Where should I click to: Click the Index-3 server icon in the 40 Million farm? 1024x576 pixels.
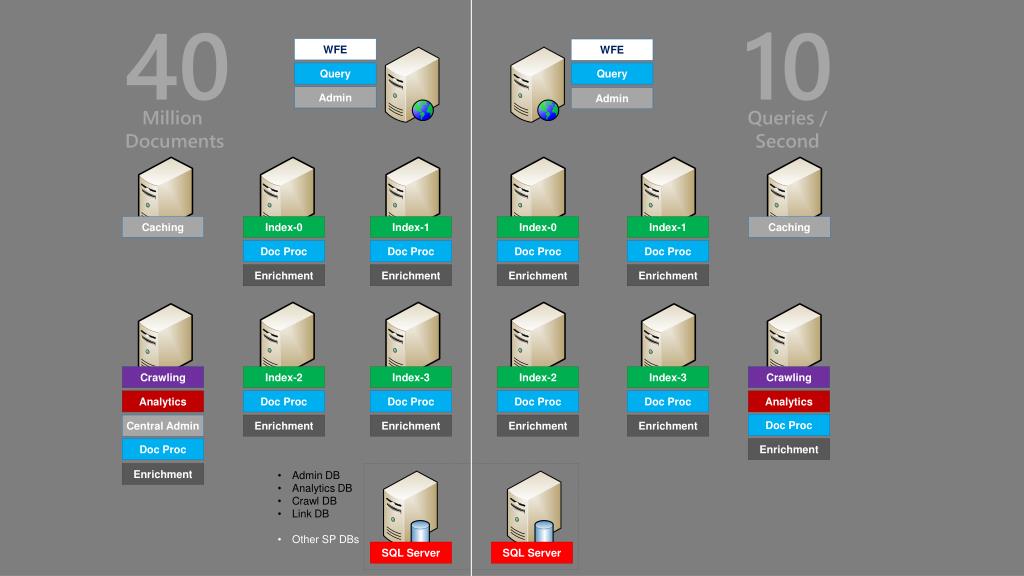tap(413, 334)
